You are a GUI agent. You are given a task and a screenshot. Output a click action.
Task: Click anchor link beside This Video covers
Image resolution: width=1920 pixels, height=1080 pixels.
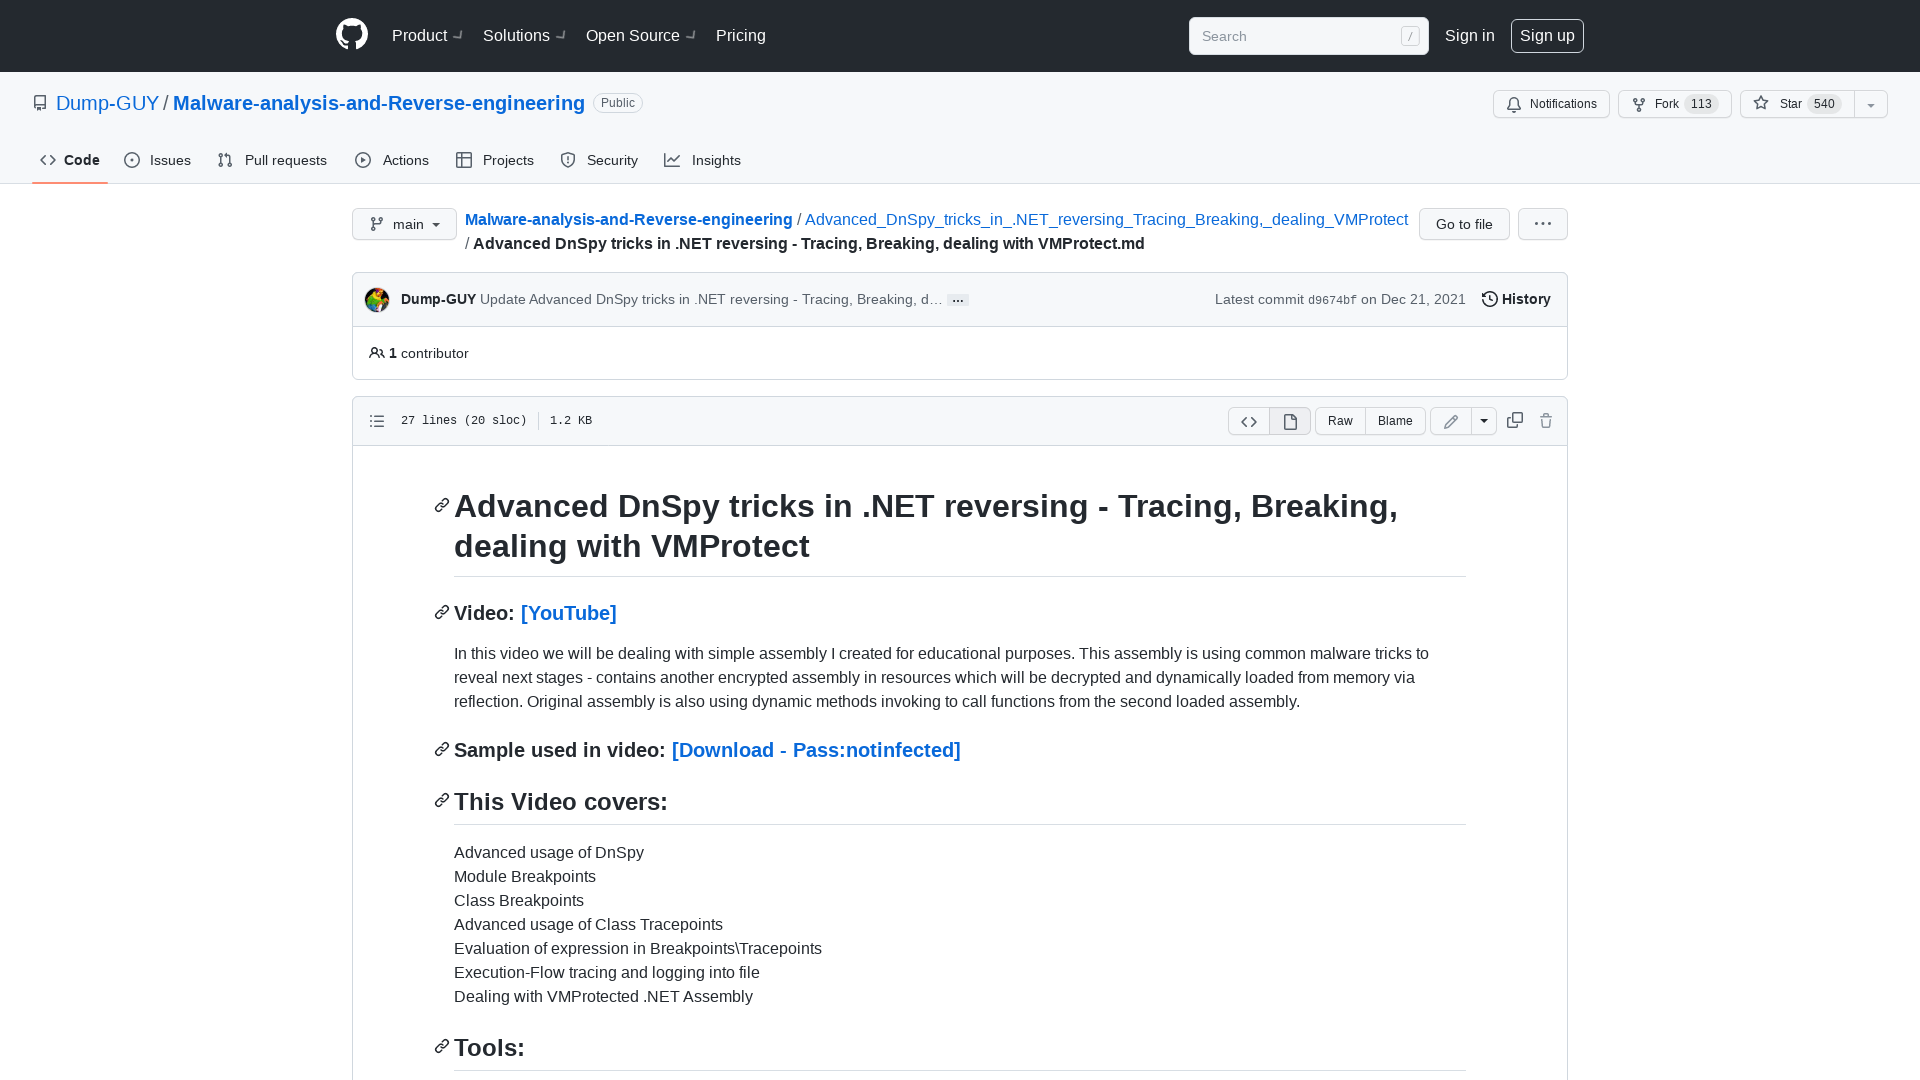[x=442, y=800]
